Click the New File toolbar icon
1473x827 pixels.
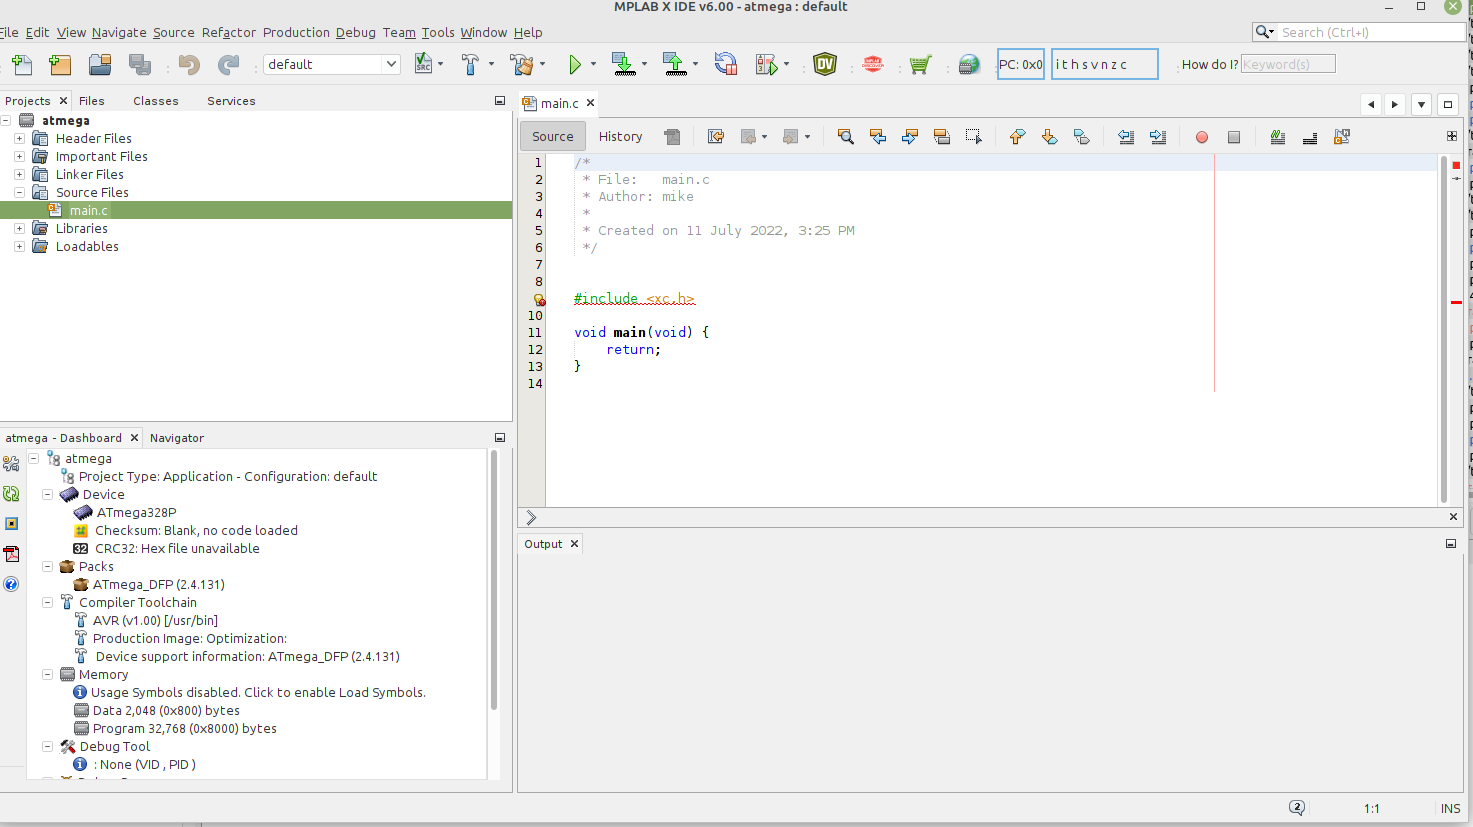[x=21, y=65]
